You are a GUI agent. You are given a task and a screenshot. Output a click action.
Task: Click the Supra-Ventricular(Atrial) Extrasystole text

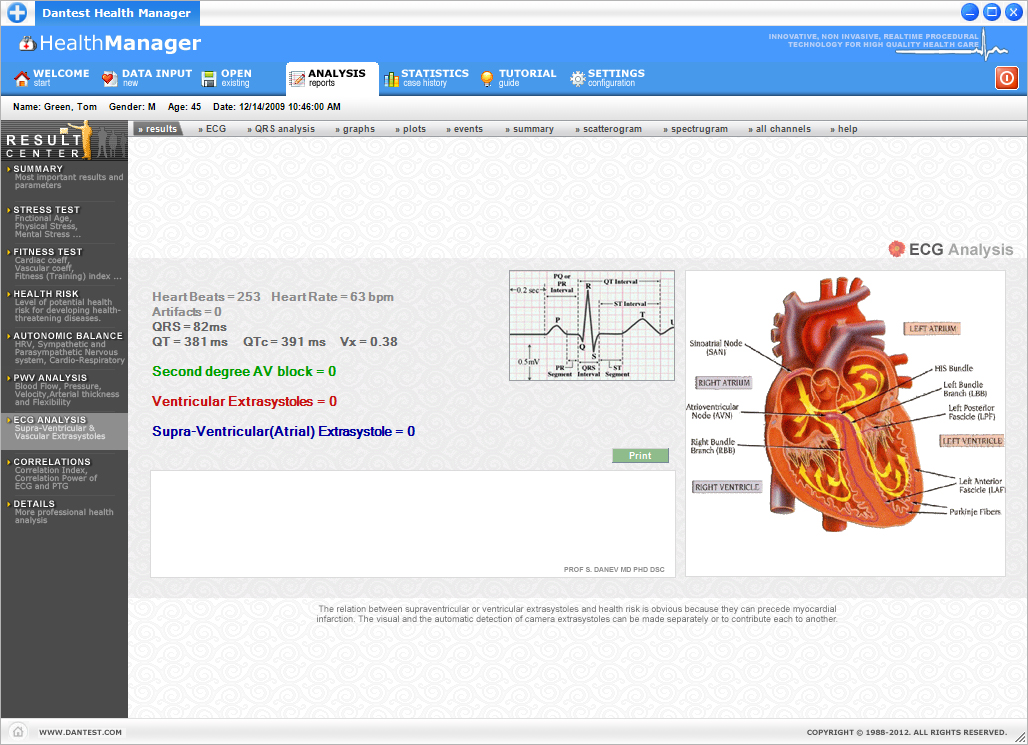(283, 432)
